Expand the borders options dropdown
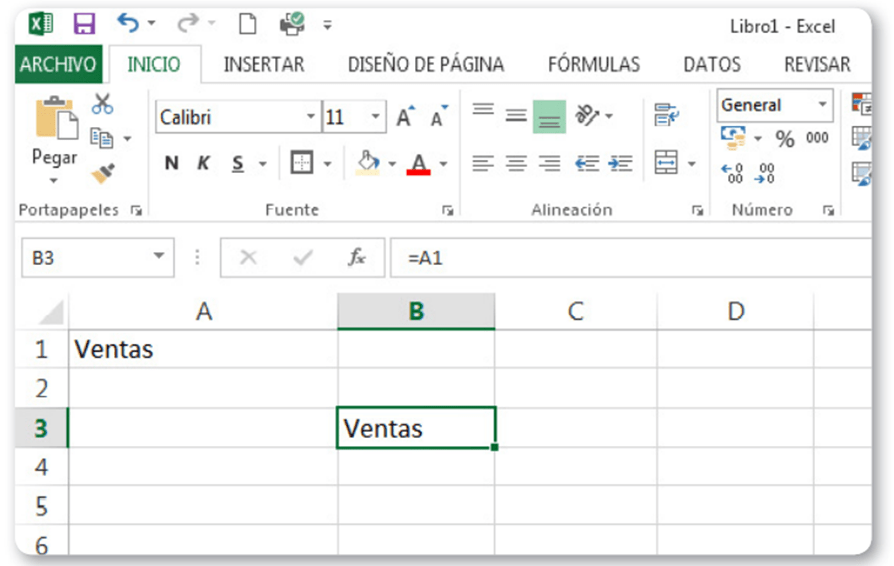Image resolution: width=894 pixels, height=566 pixels. pos(328,164)
